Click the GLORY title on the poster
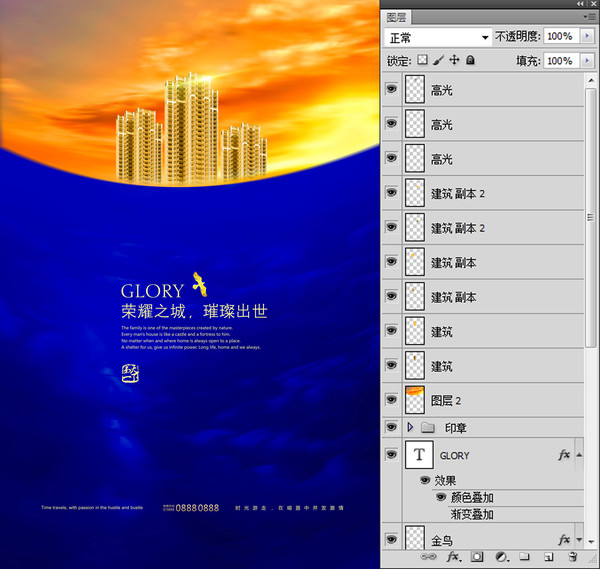The width and height of the screenshot is (600, 569). pos(152,291)
